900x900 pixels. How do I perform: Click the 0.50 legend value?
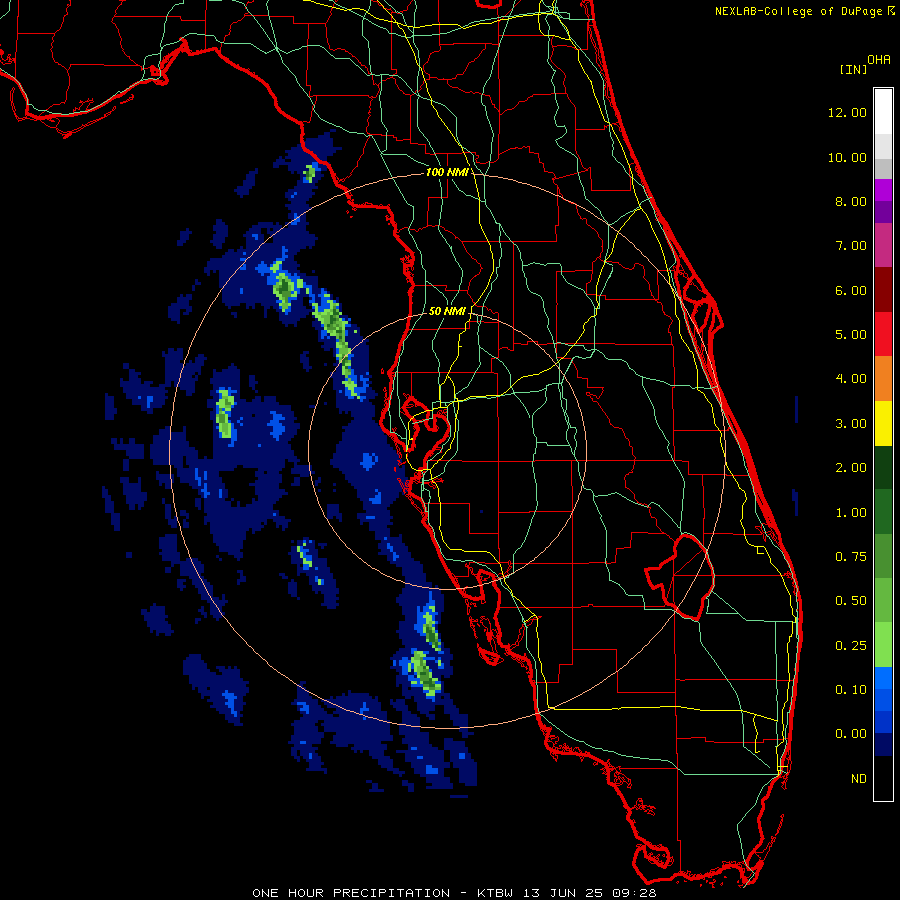(x=851, y=601)
